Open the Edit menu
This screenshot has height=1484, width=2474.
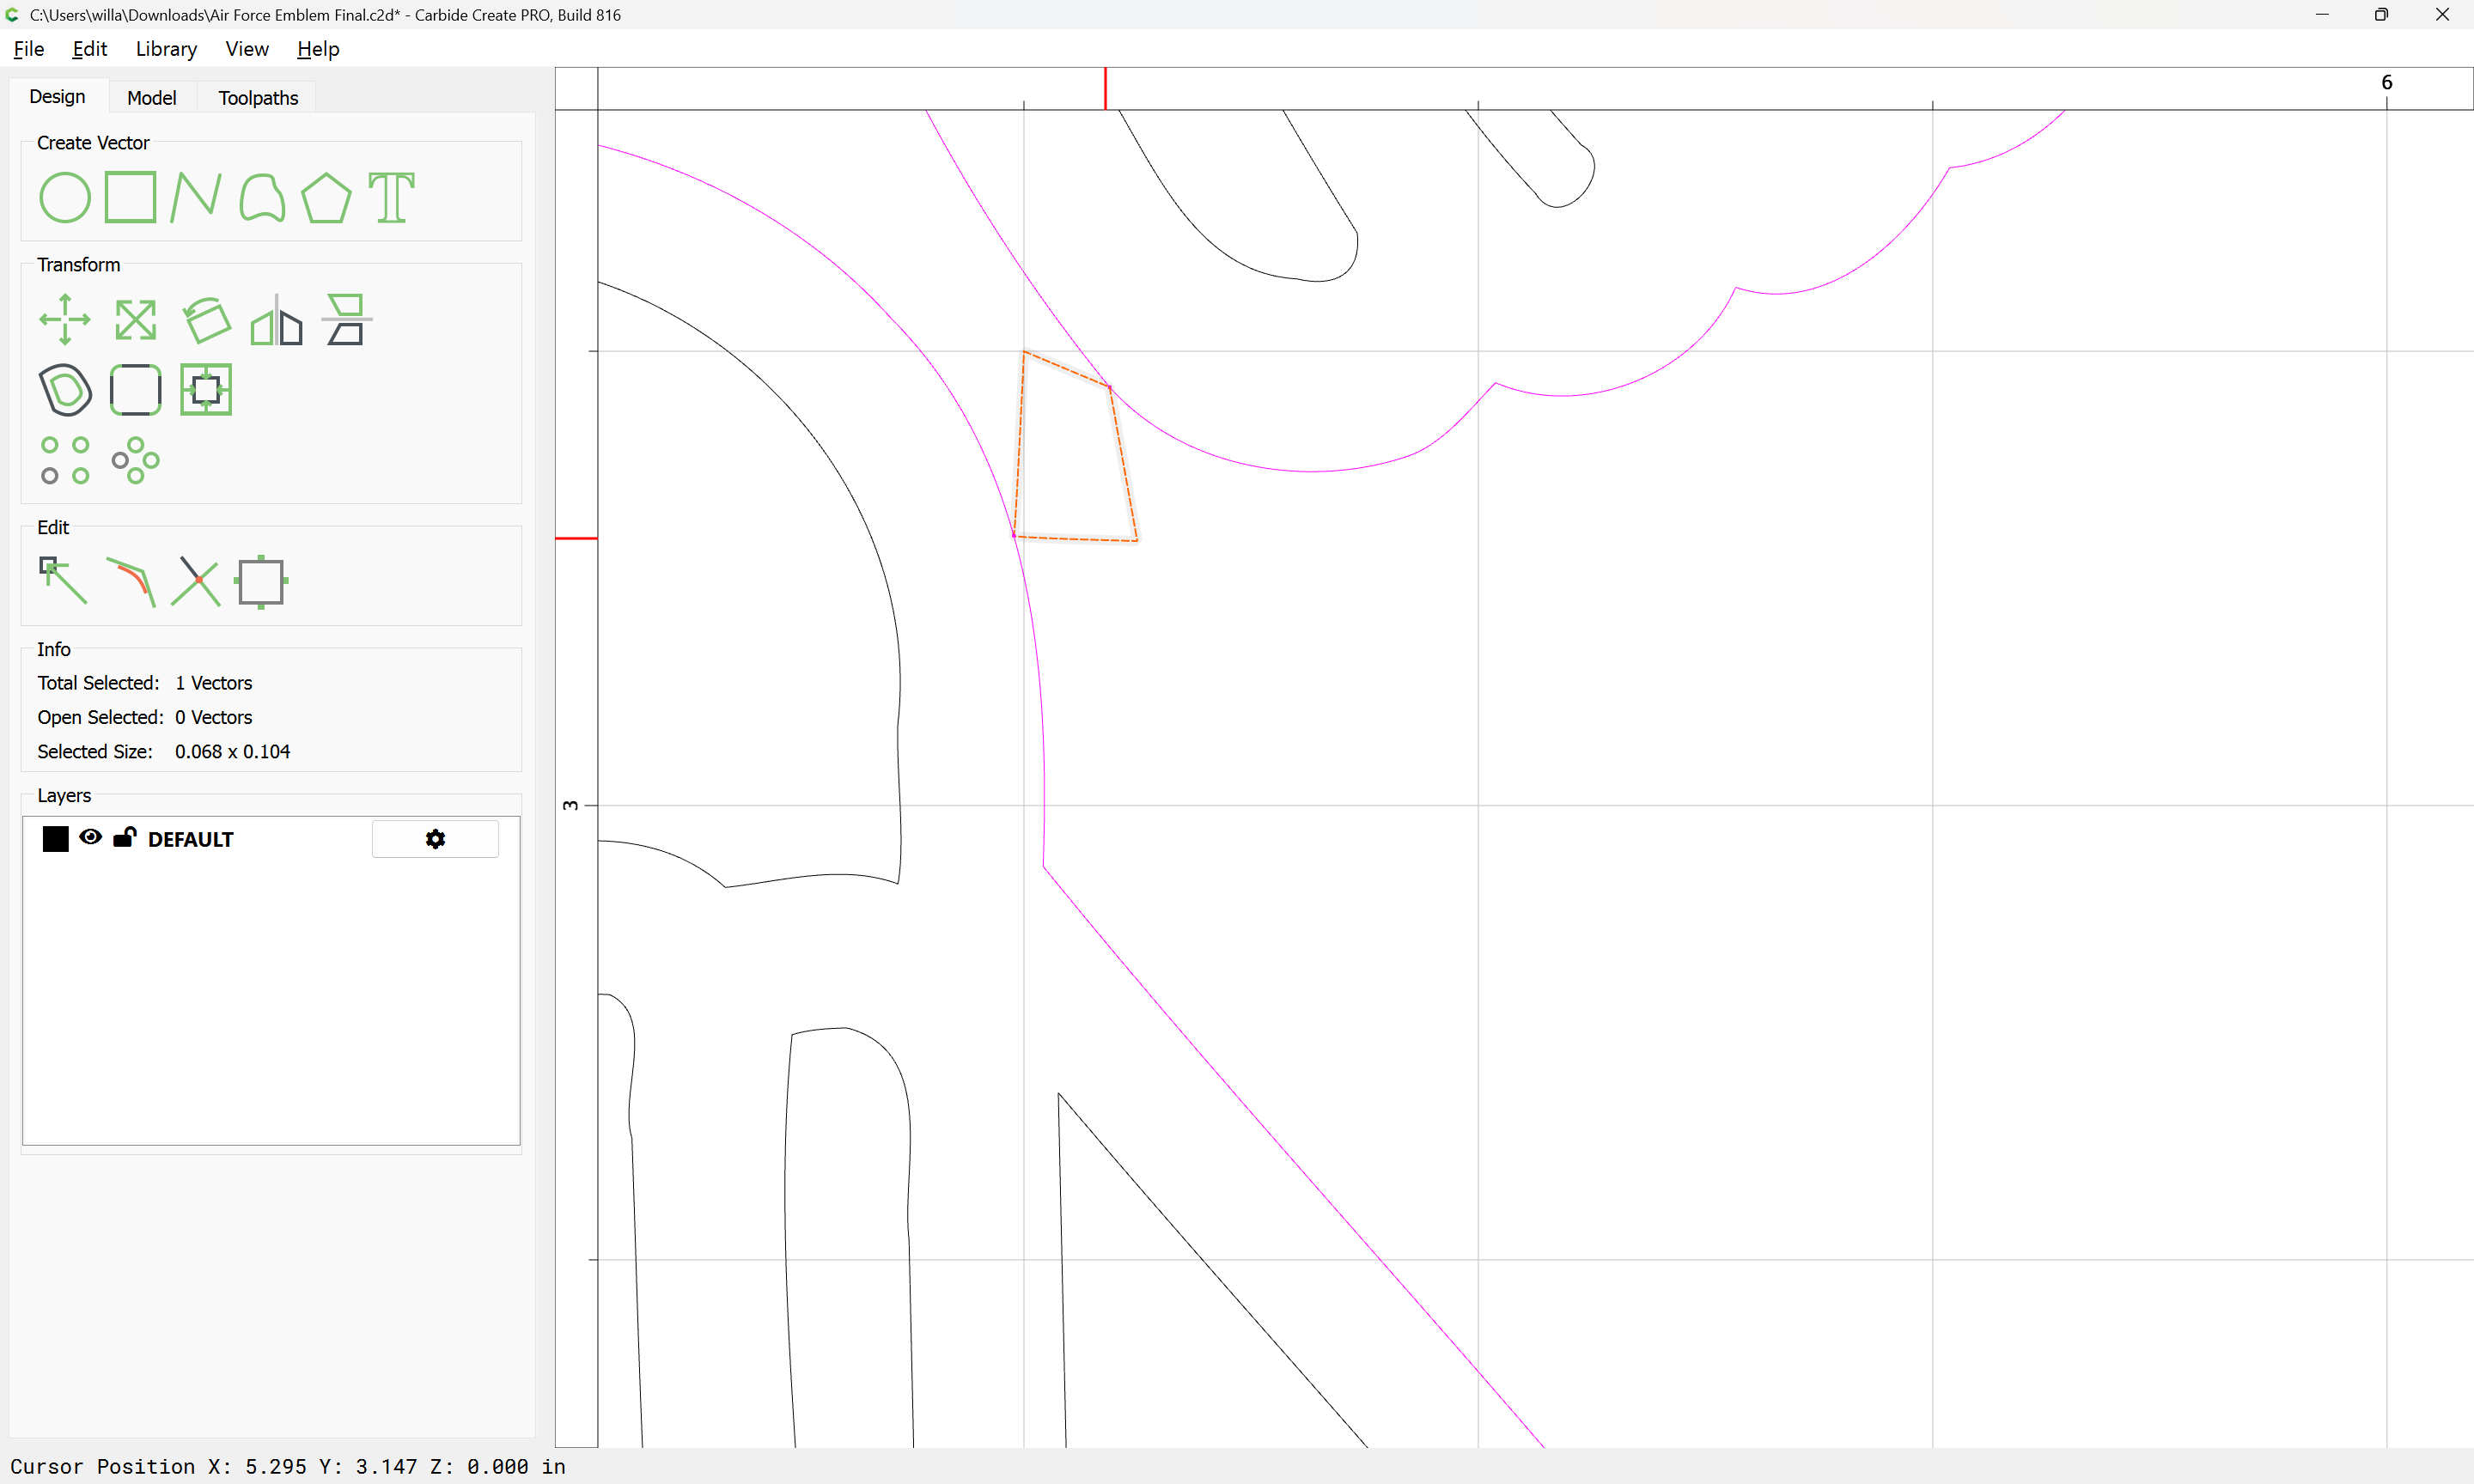(89, 49)
